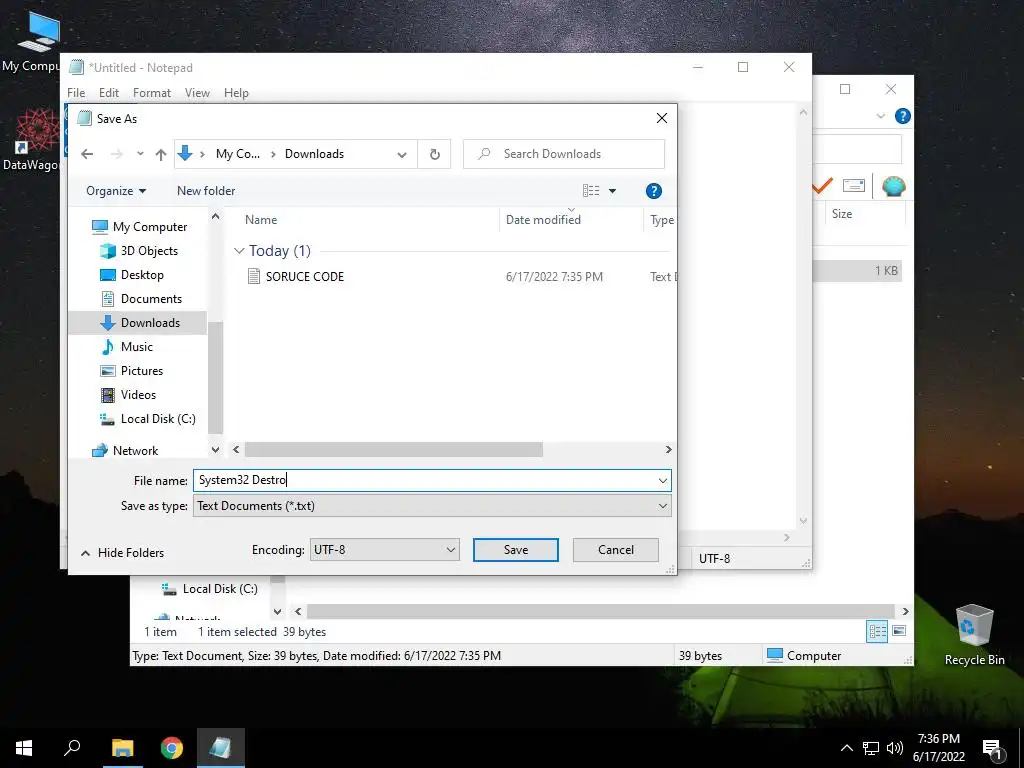Screen dimensions: 1024x768
Task: Open Pictures folder in navigation pane
Action: [142, 371]
